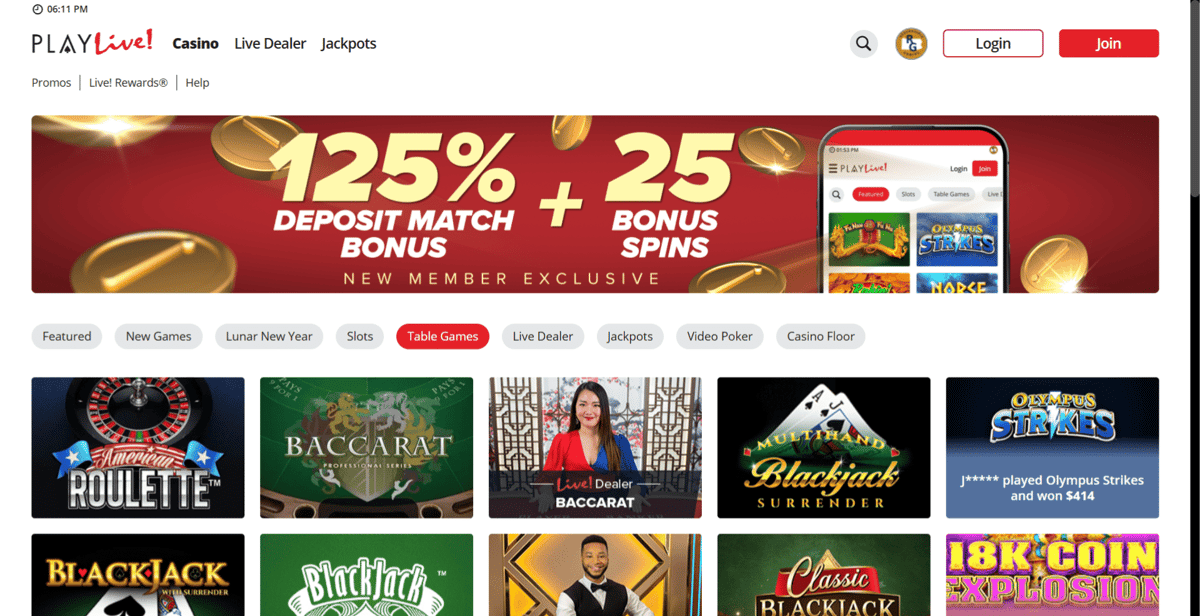Click the PlayLive! logo
The image size is (1200, 616).
[92, 43]
